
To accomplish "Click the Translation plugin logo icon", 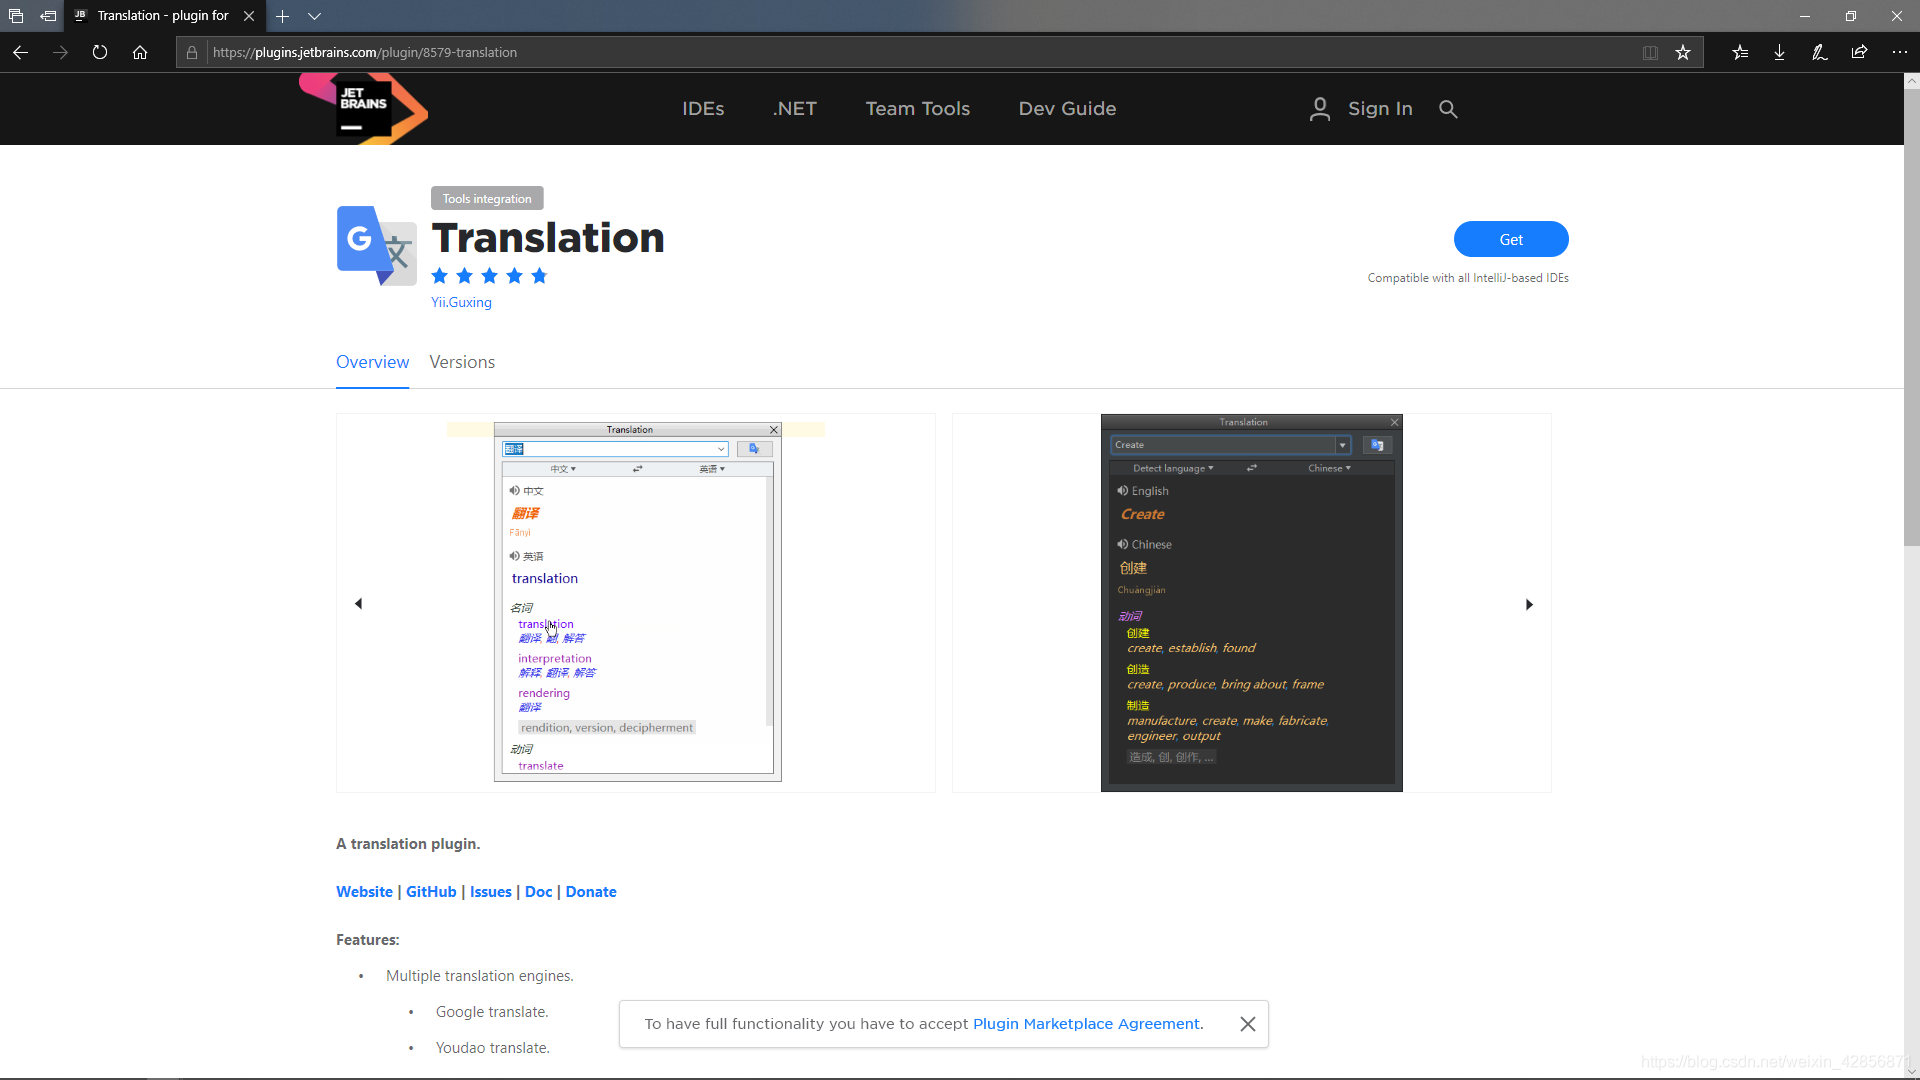I will tap(377, 246).
